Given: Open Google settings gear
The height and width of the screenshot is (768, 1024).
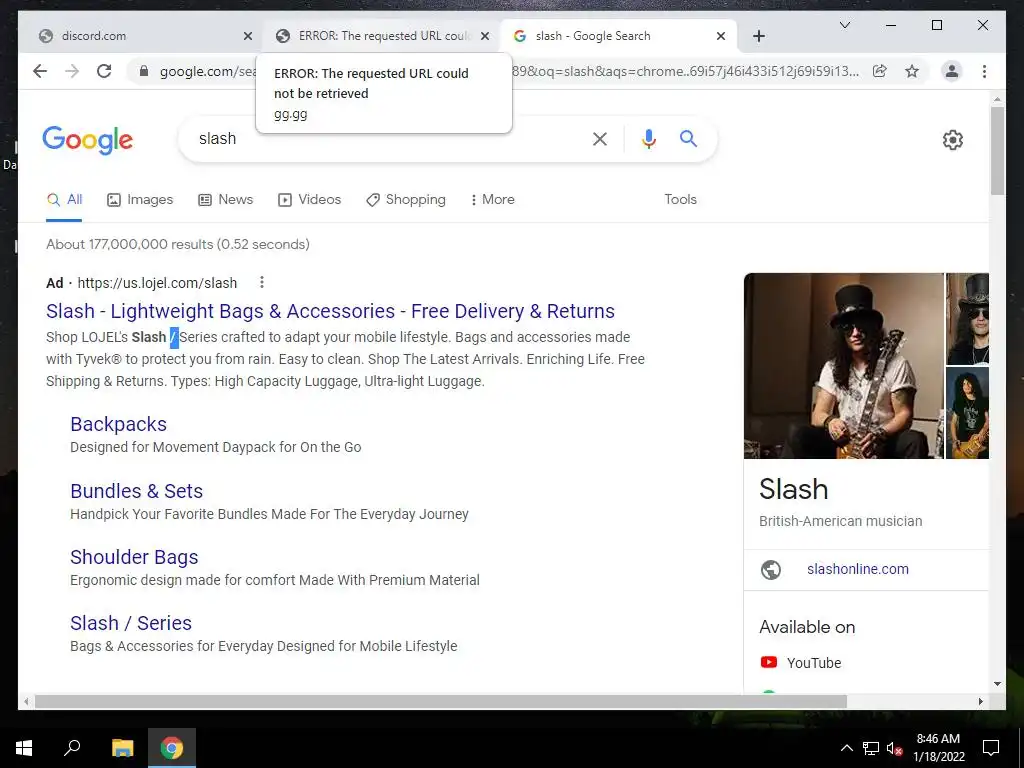Looking at the screenshot, I should [x=952, y=140].
